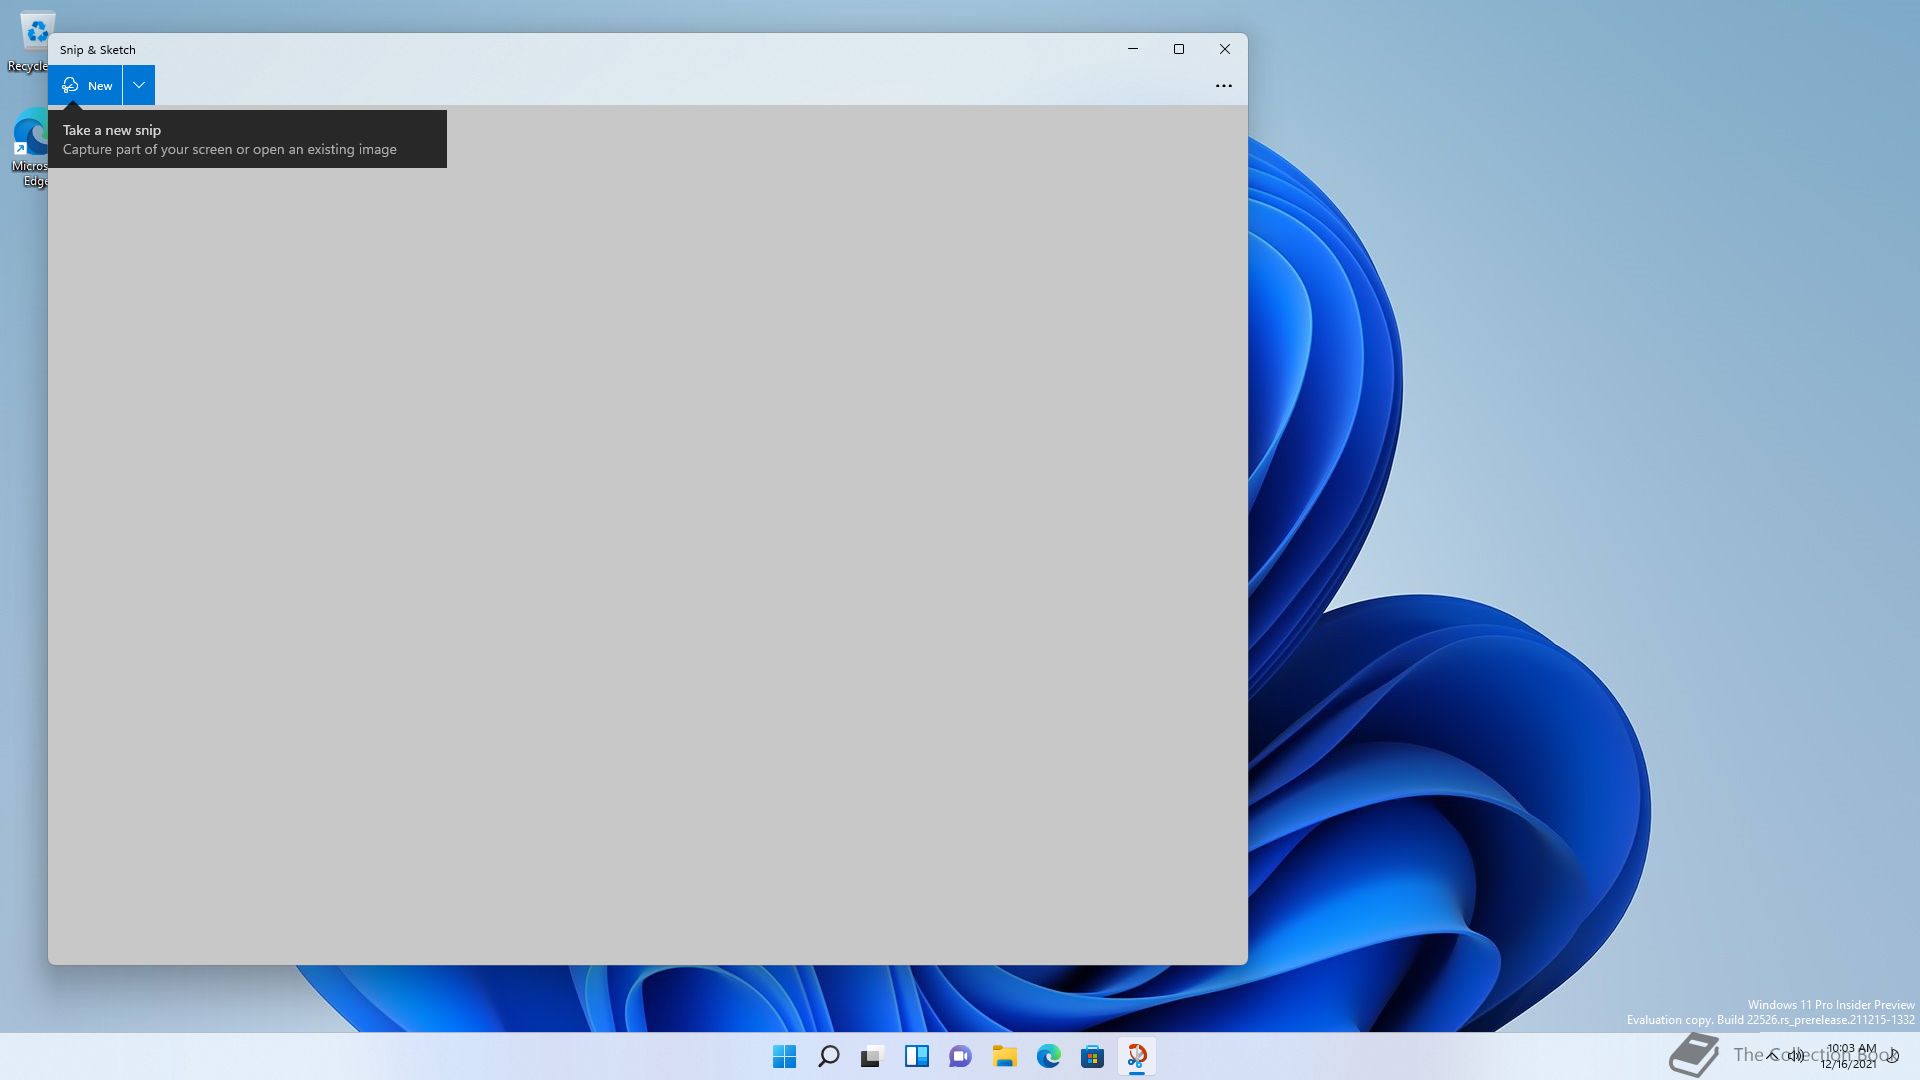Viewport: 1920px width, 1080px height.
Task: Open the Windows Start menu
Action: click(x=785, y=1056)
